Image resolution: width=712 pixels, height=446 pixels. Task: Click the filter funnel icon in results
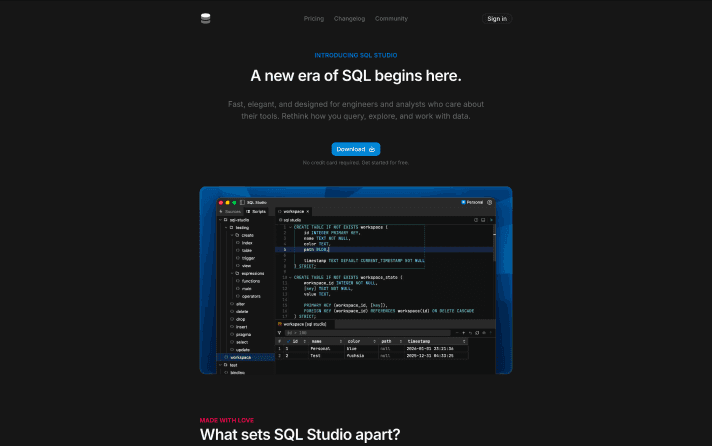tap(279, 333)
